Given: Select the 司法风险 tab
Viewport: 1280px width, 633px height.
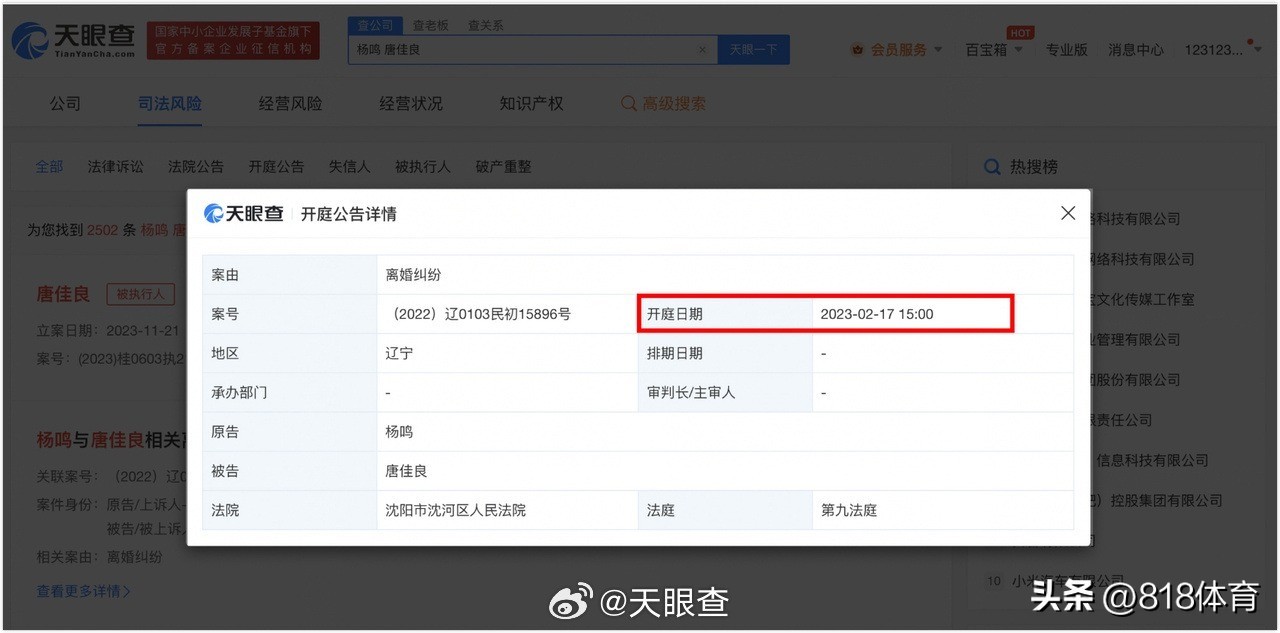Looking at the screenshot, I should pos(170,104).
